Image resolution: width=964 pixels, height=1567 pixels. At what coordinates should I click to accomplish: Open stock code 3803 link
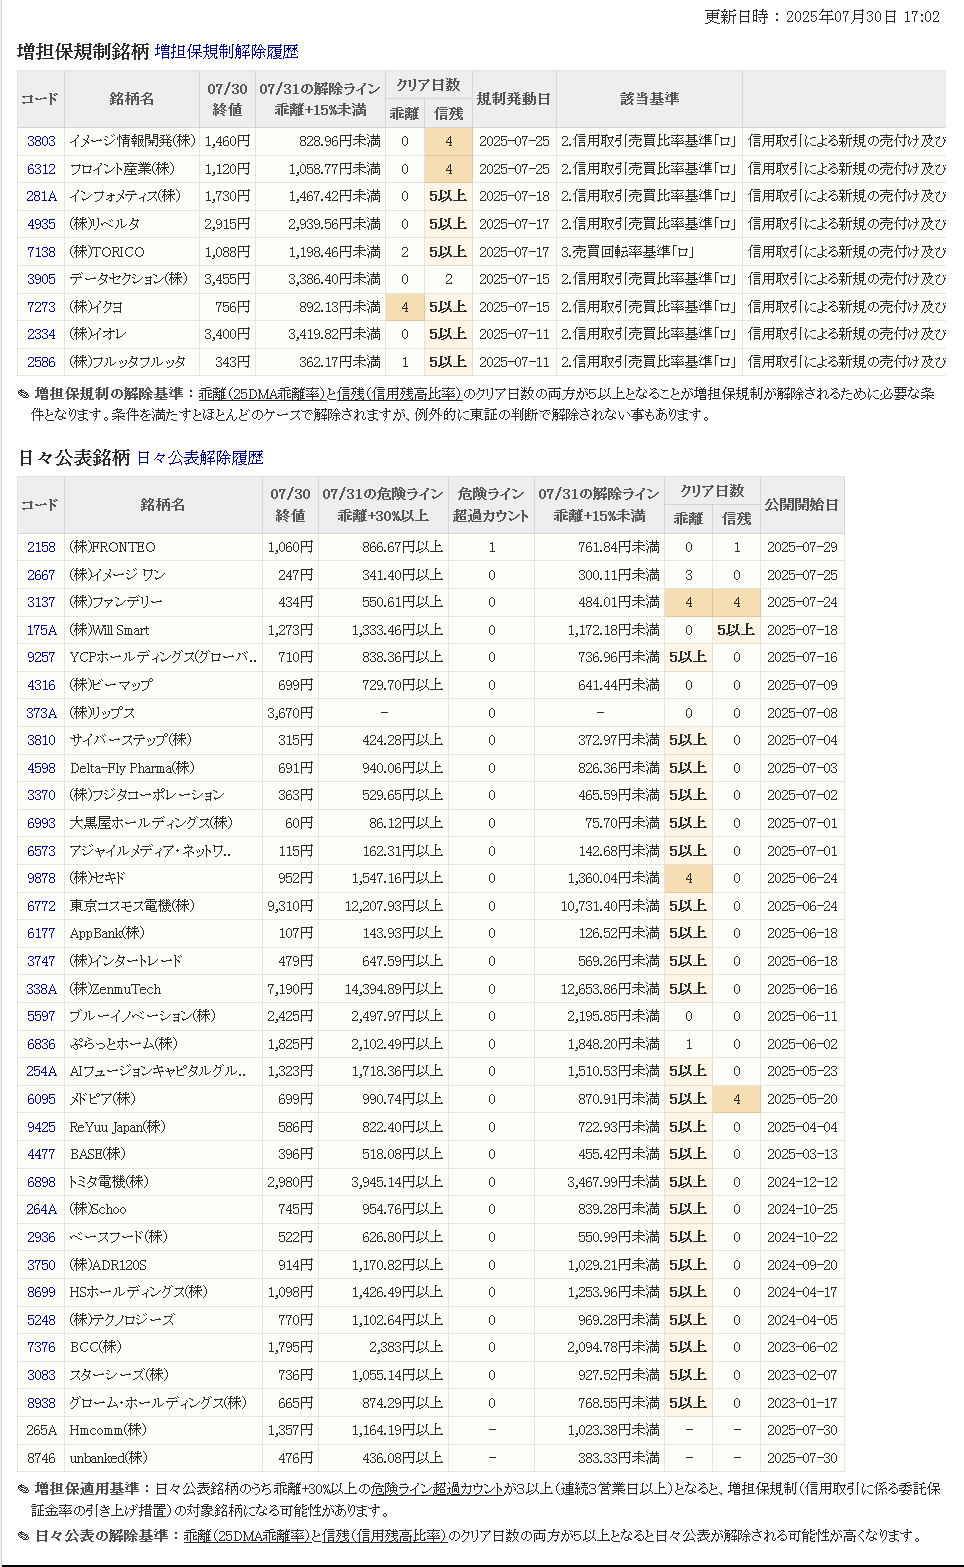[41, 141]
